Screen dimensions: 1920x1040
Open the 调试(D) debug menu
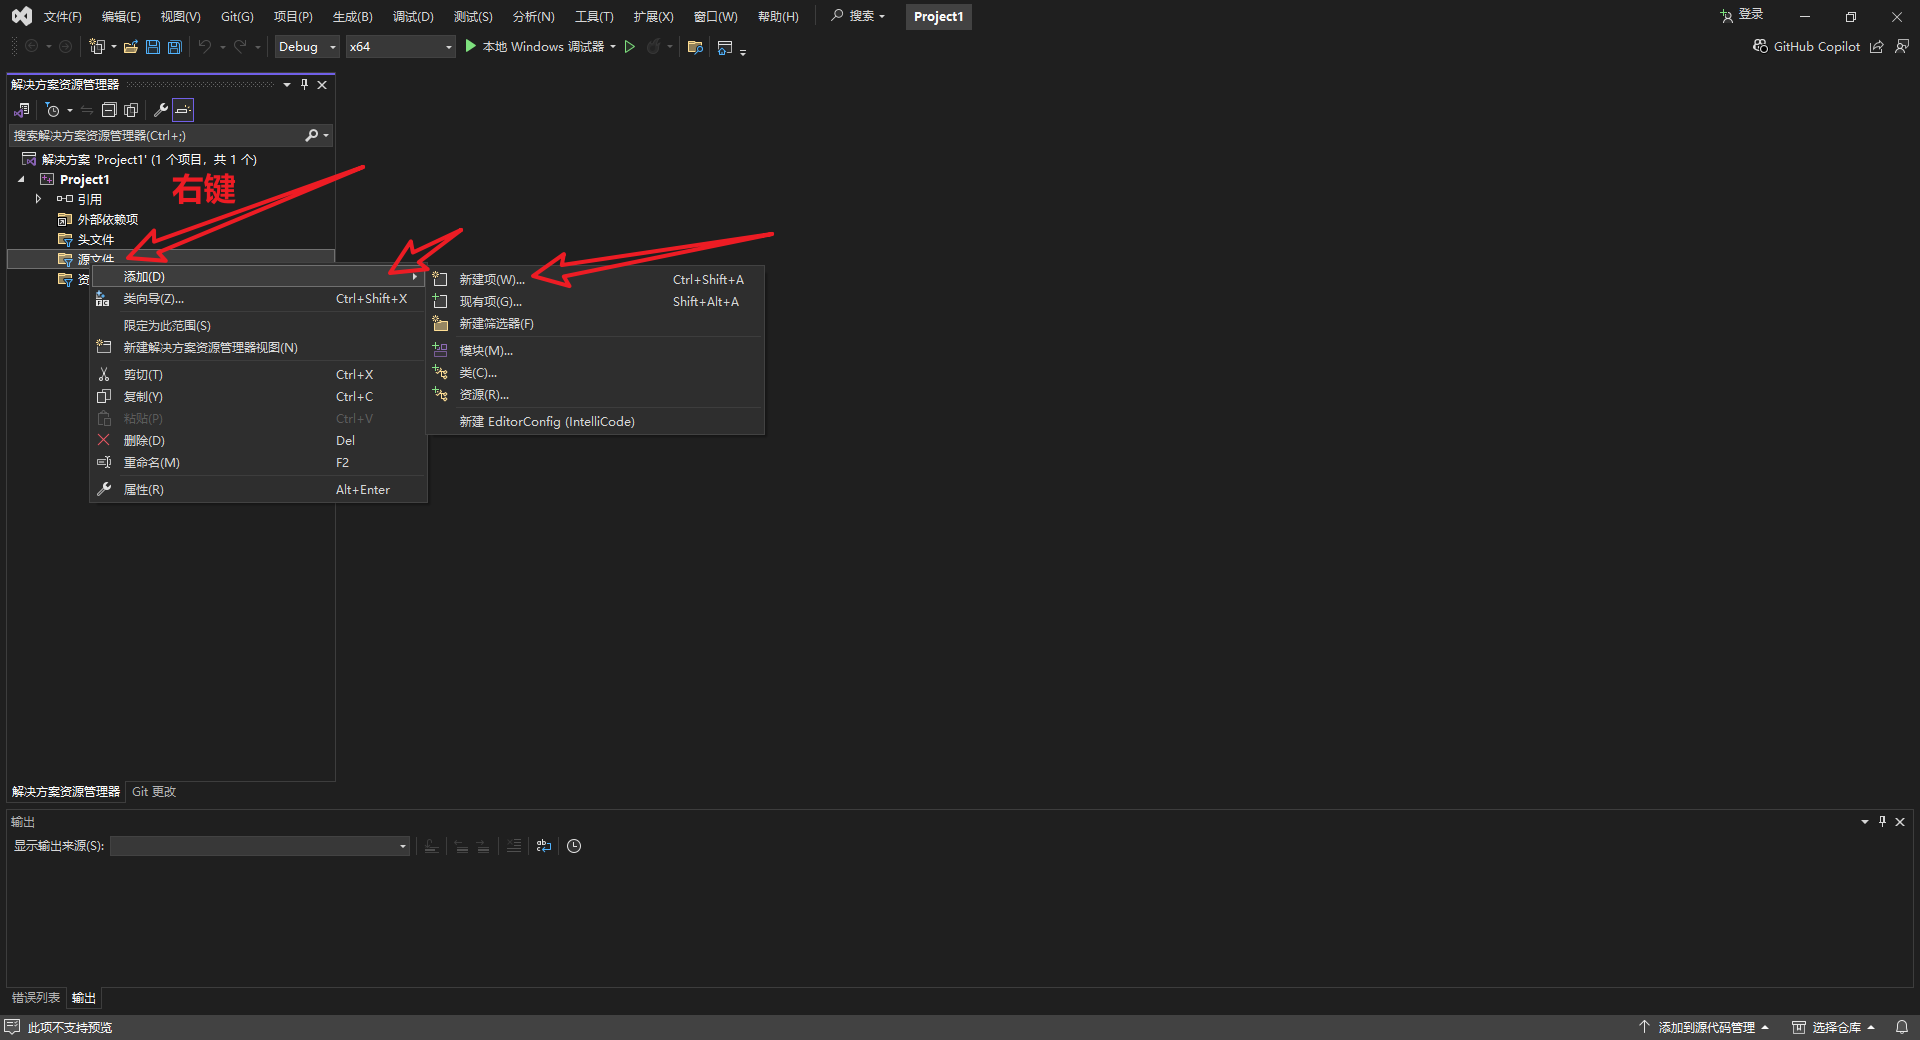pos(413,16)
